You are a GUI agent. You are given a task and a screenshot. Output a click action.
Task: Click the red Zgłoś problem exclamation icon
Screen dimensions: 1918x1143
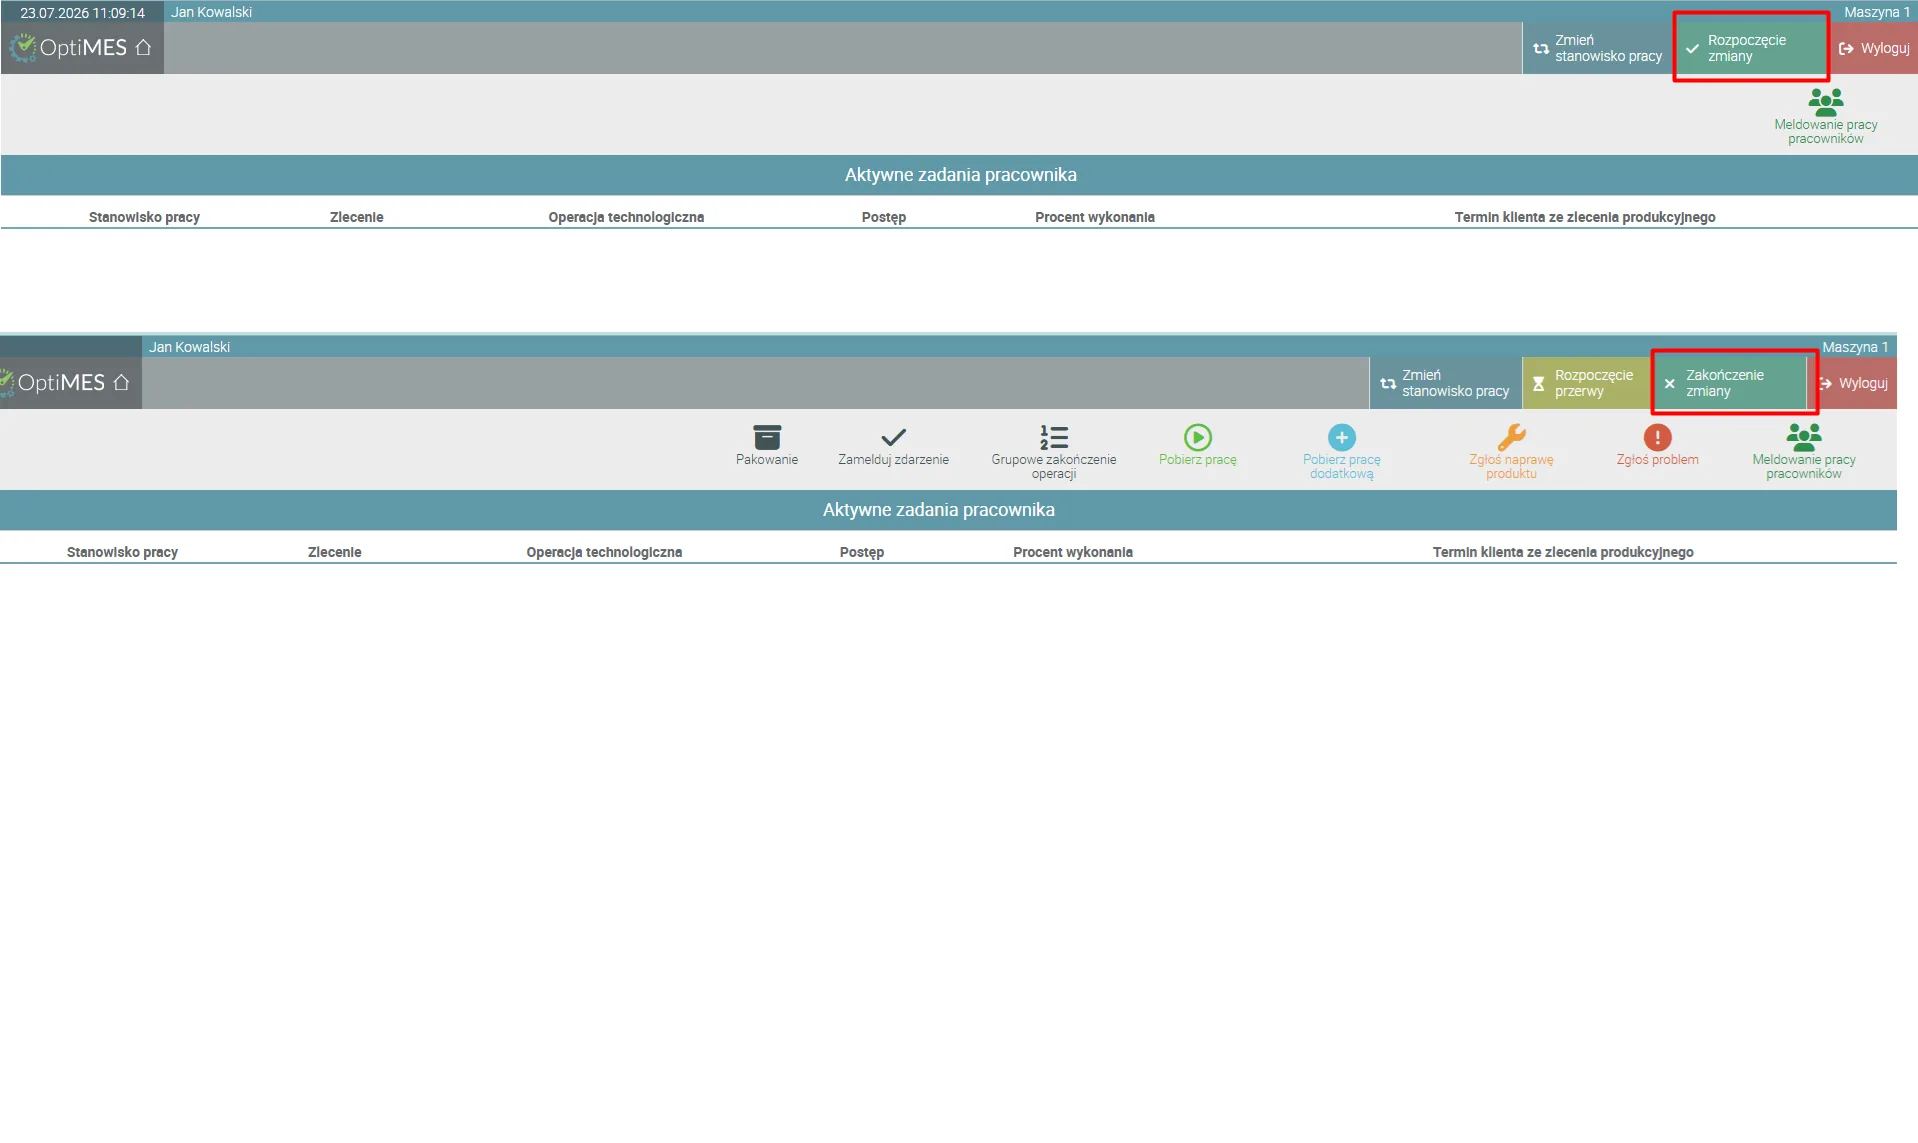coord(1657,437)
